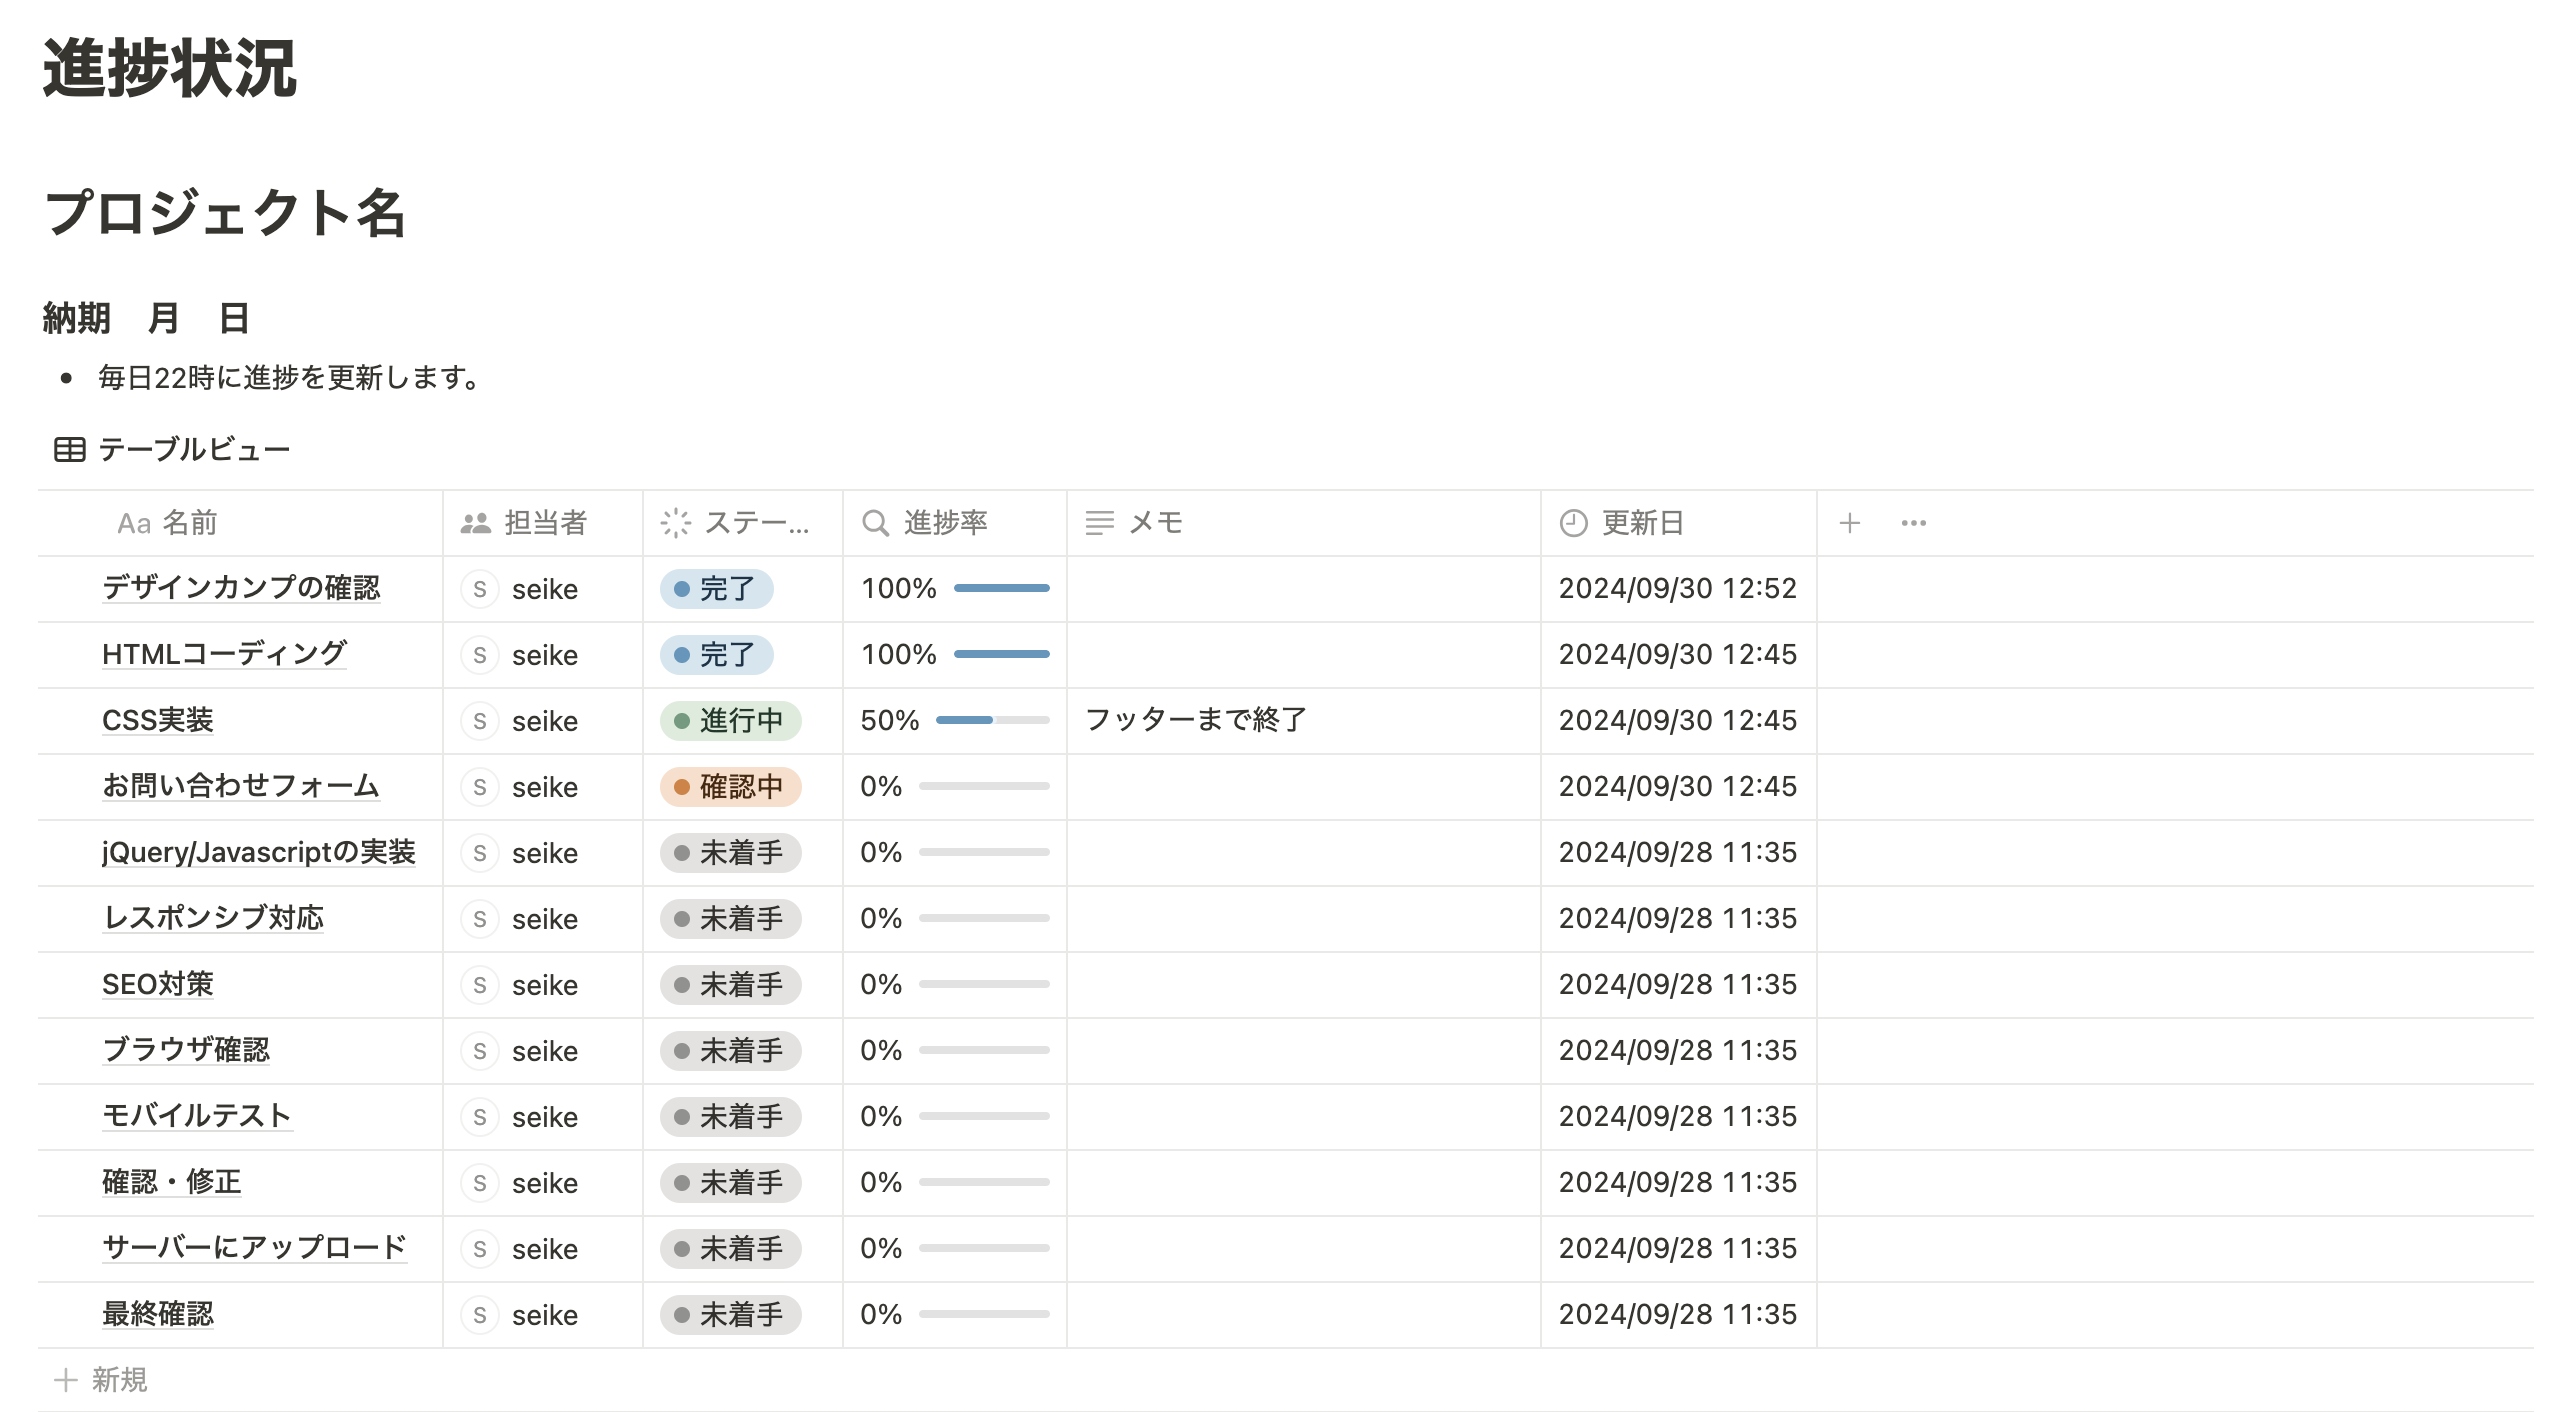
Task: Open the サーバーにアップロード page
Action: (x=255, y=1247)
